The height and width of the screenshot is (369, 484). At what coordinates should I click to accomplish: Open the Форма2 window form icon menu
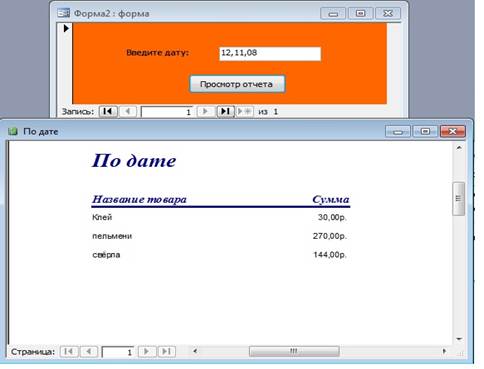pyautogui.click(x=63, y=13)
